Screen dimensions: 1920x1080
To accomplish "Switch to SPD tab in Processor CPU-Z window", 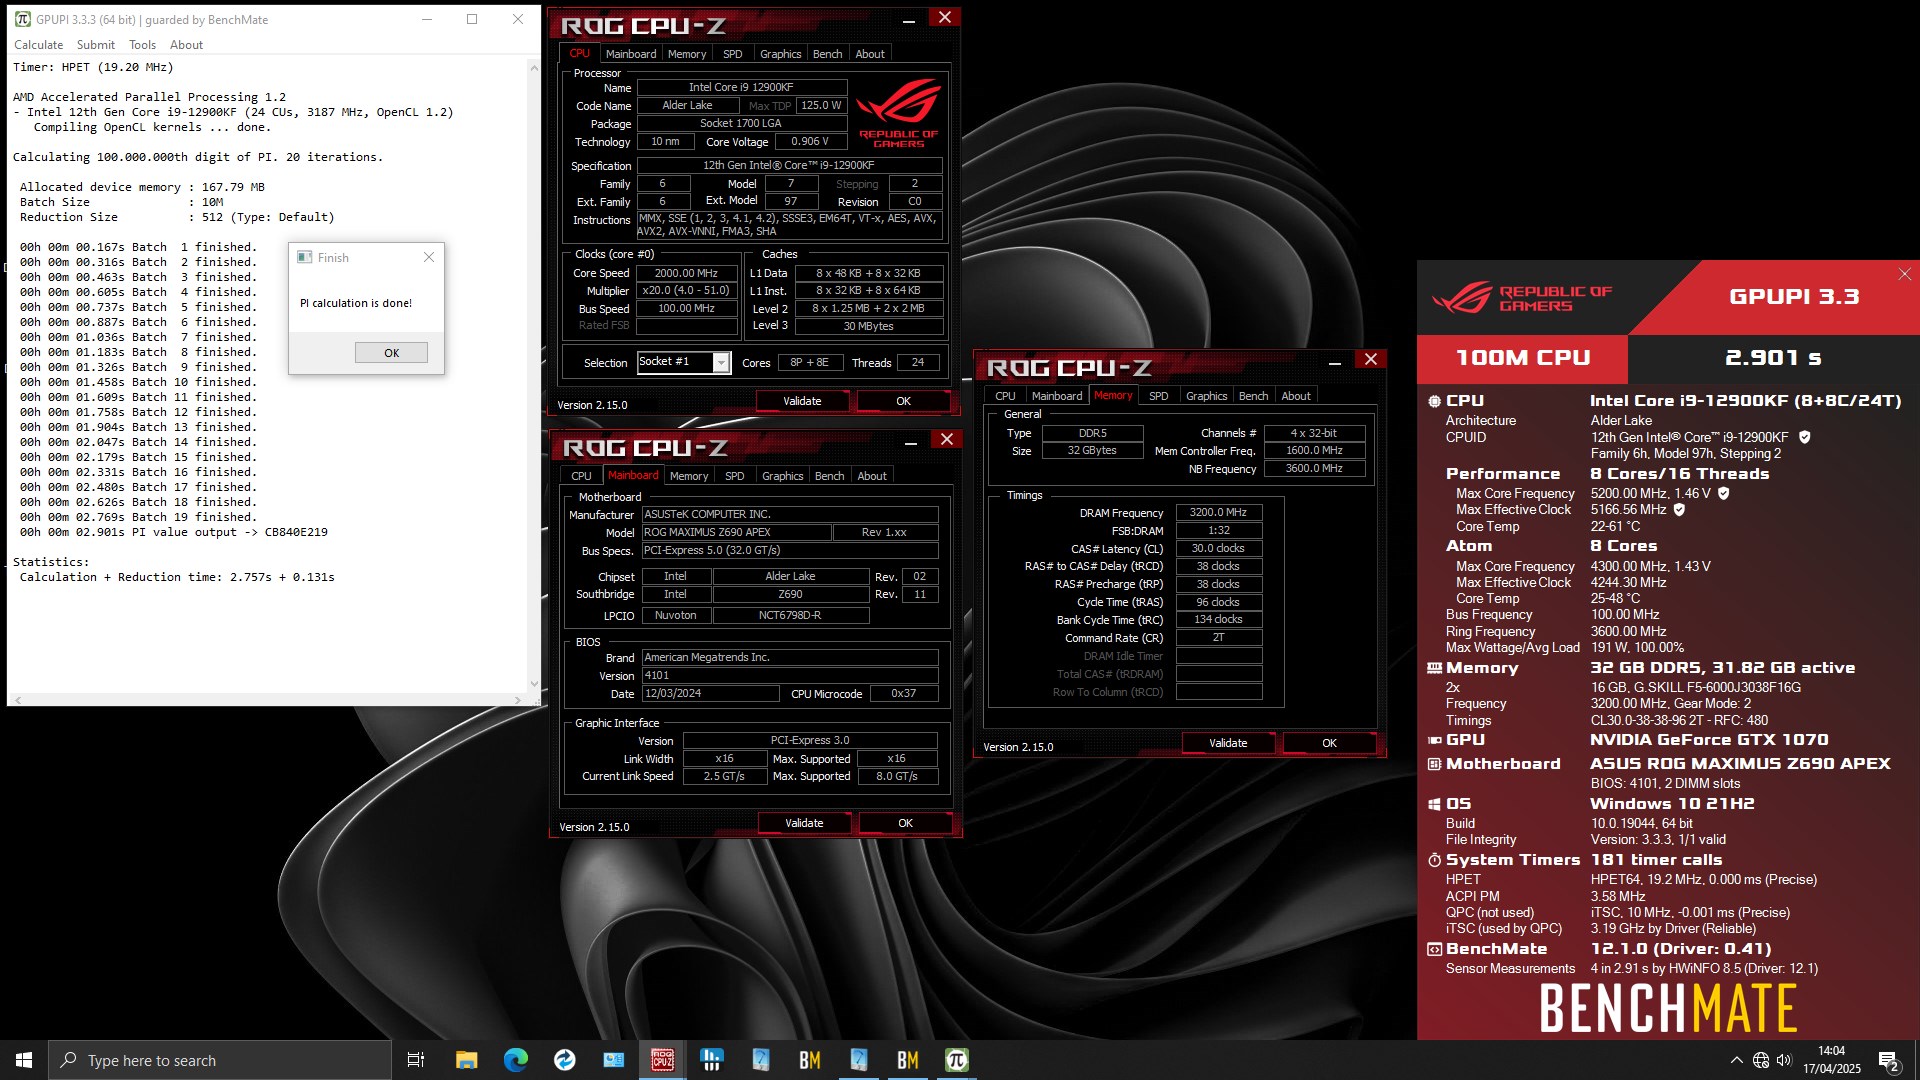I will tap(732, 54).
